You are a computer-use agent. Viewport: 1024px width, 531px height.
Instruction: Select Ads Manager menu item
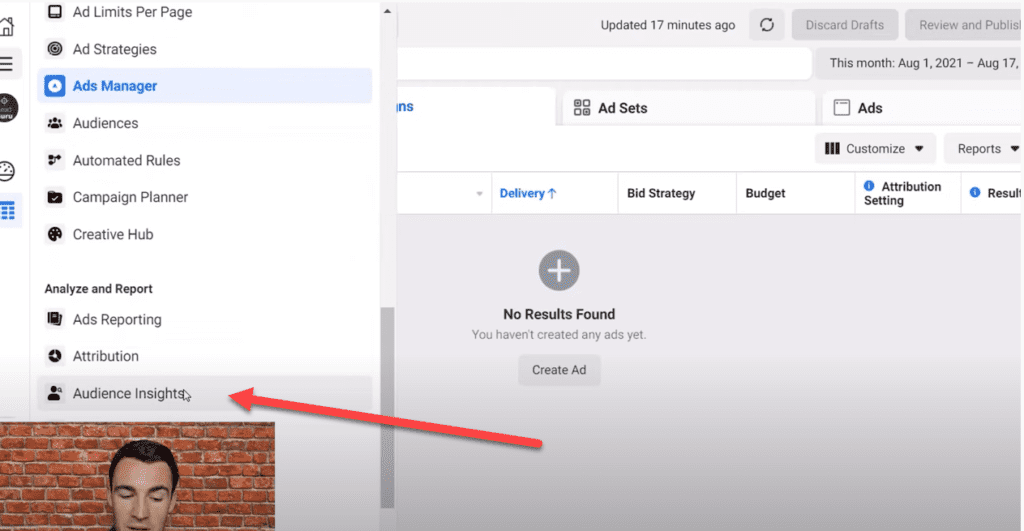coord(204,86)
